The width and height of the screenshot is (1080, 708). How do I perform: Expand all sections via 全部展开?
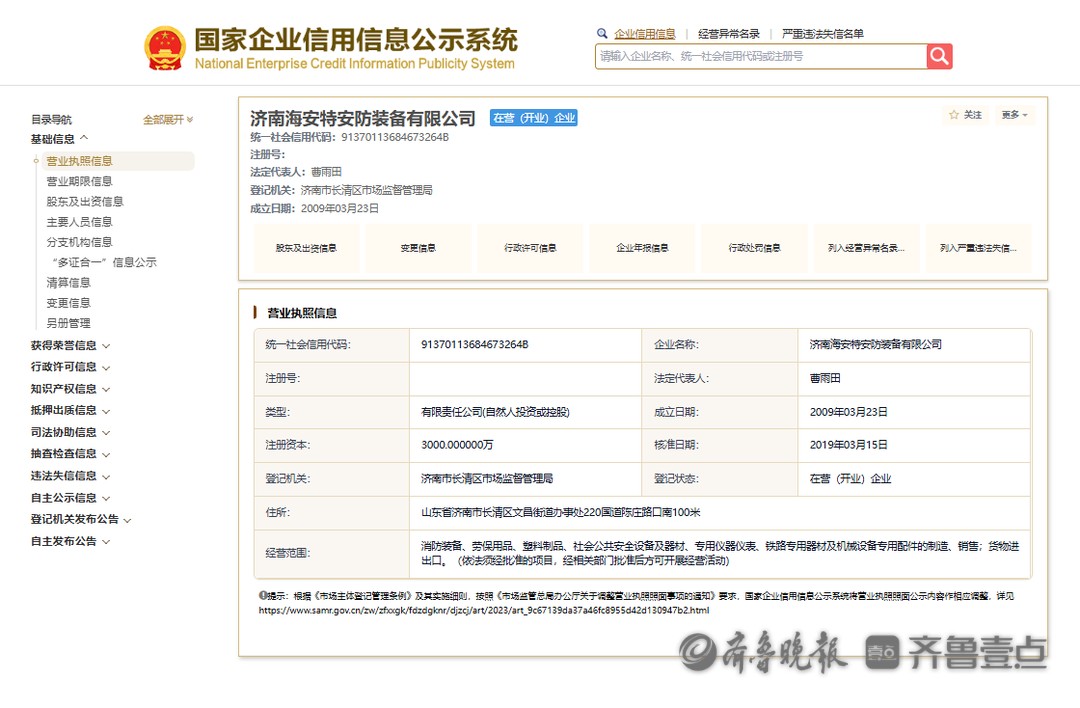pos(167,120)
